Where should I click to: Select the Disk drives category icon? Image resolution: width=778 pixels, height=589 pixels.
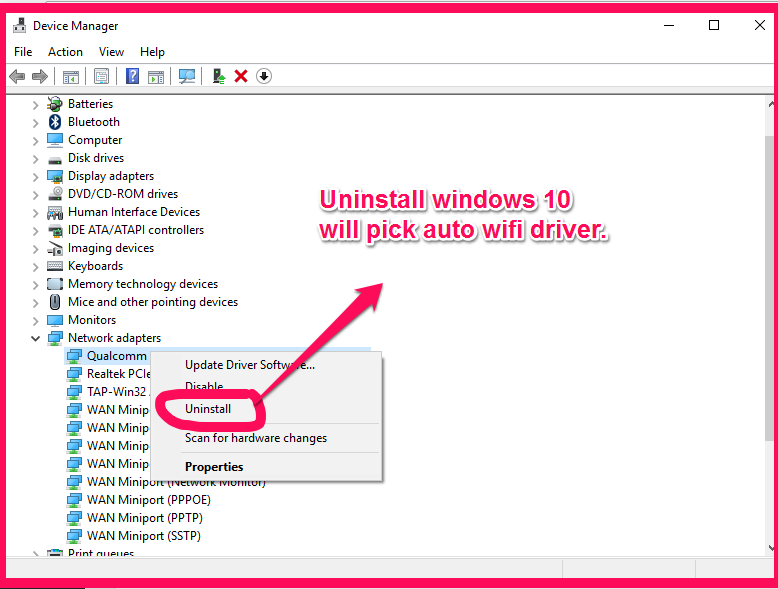click(x=55, y=159)
